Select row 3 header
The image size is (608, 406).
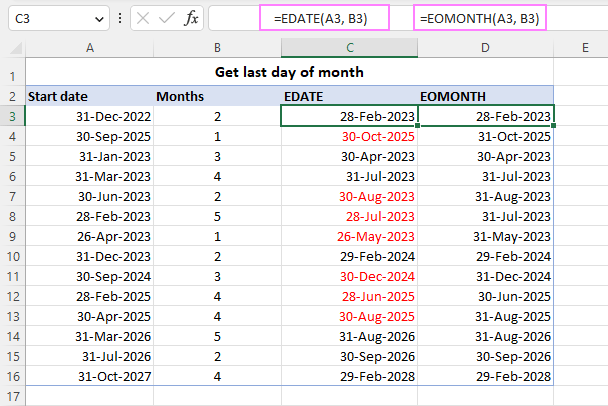[x=12, y=116]
